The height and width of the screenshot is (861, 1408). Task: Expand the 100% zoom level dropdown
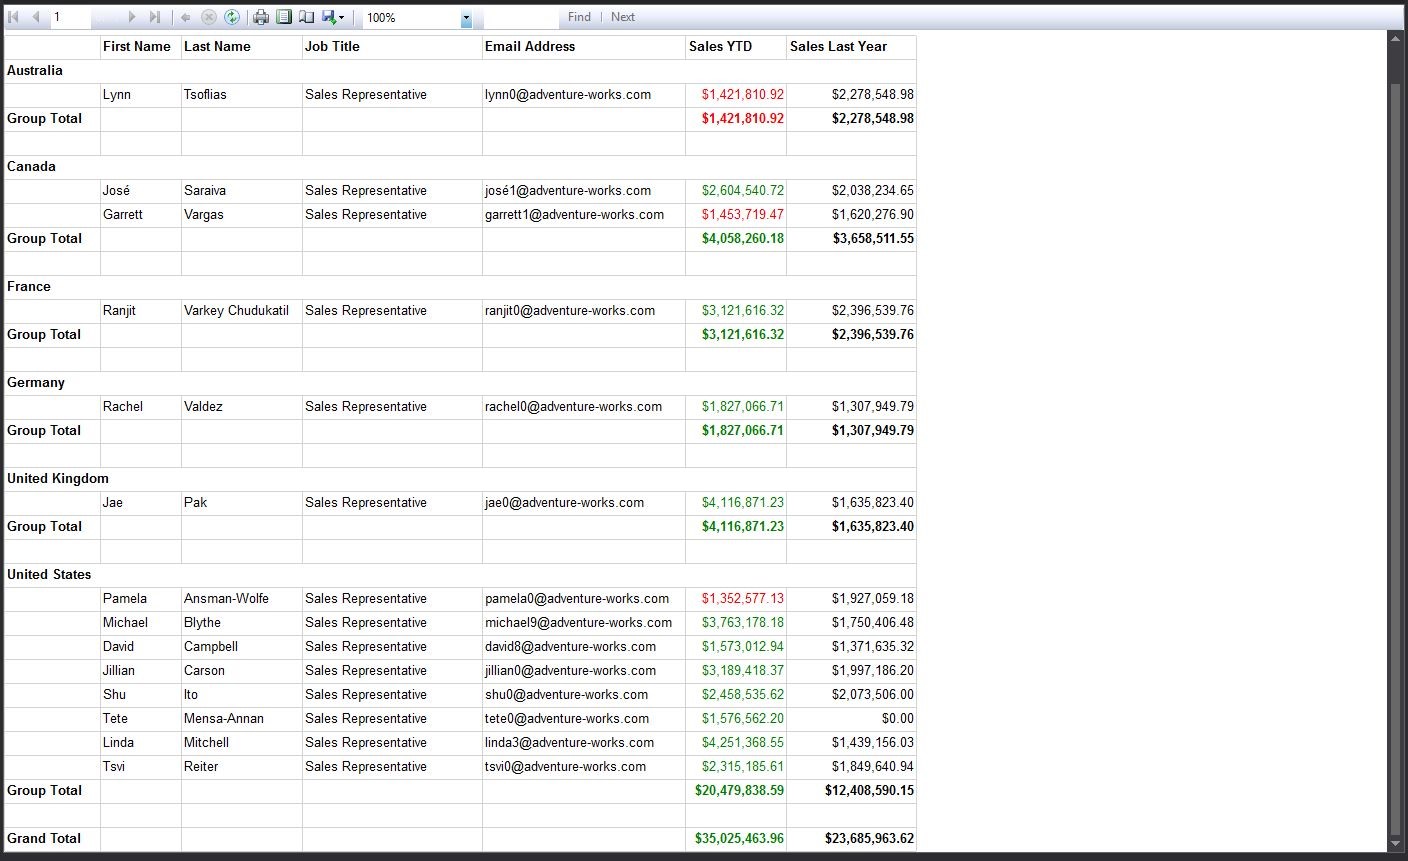coord(466,18)
